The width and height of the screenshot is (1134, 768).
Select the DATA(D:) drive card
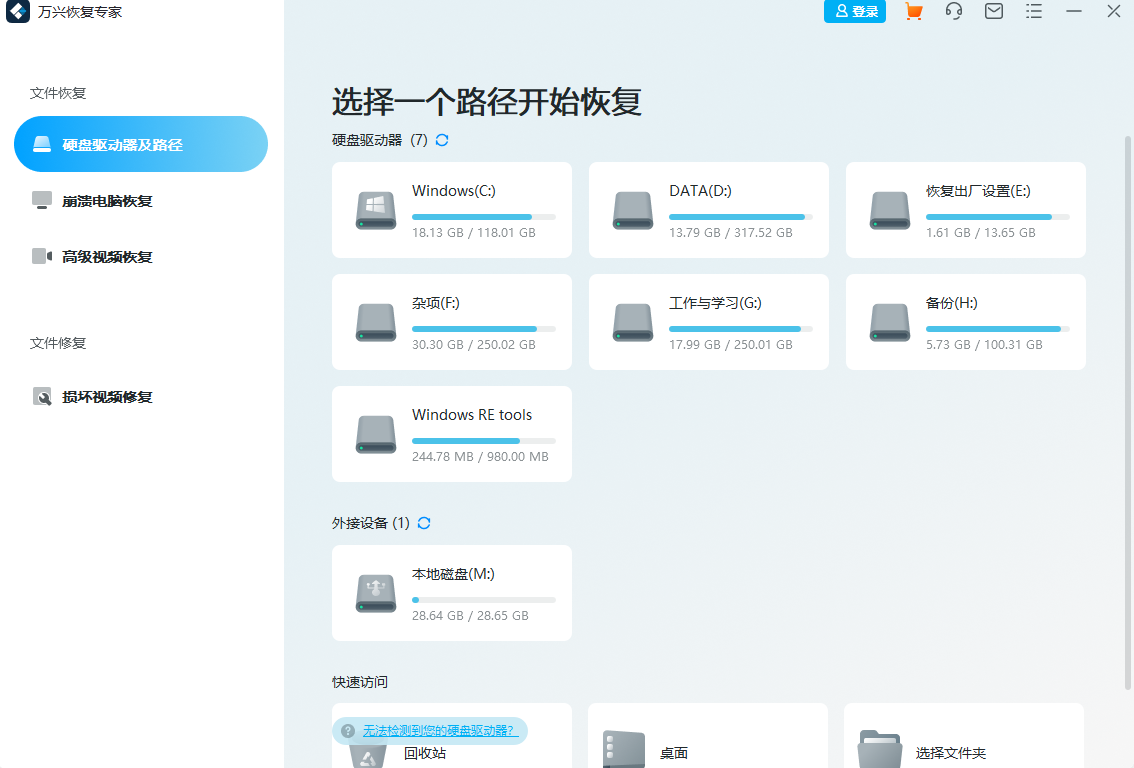tap(708, 210)
